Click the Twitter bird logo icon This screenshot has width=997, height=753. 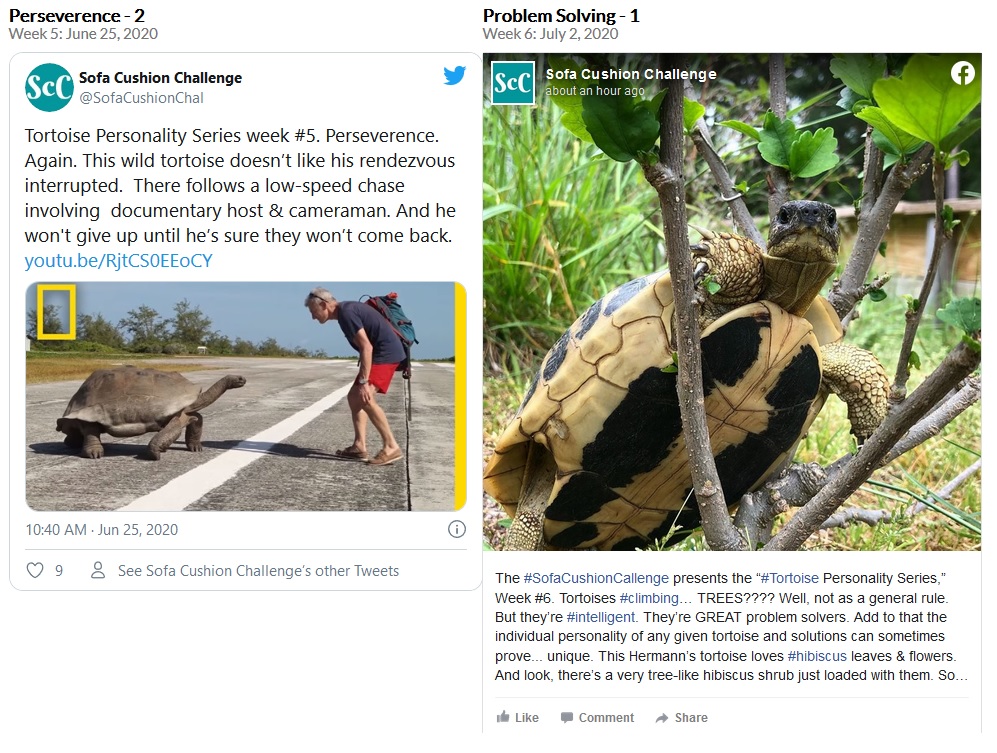coord(455,76)
